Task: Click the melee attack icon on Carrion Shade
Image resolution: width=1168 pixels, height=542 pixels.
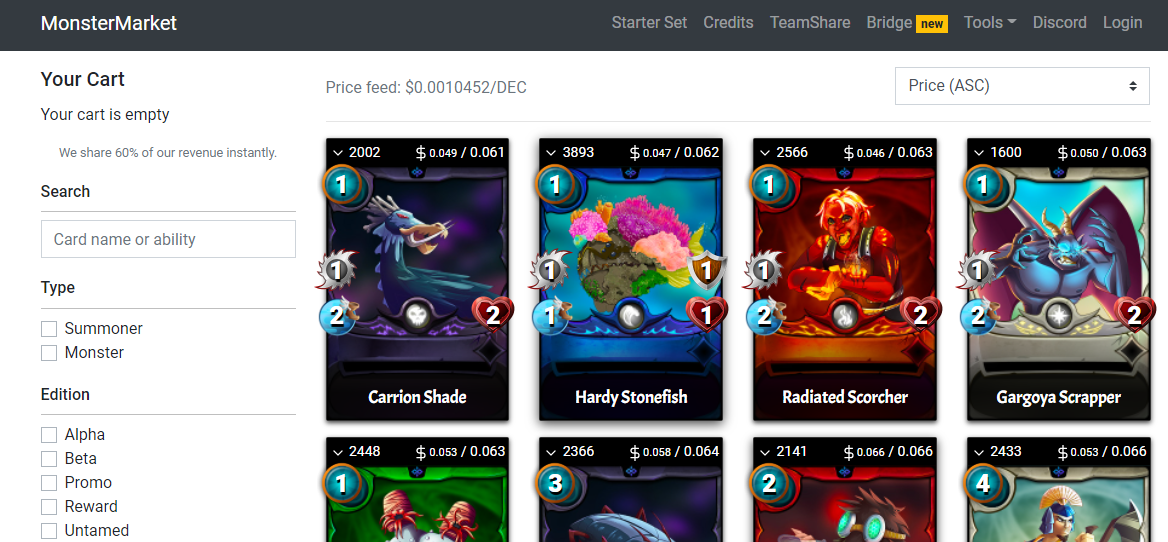Action: [x=337, y=270]
